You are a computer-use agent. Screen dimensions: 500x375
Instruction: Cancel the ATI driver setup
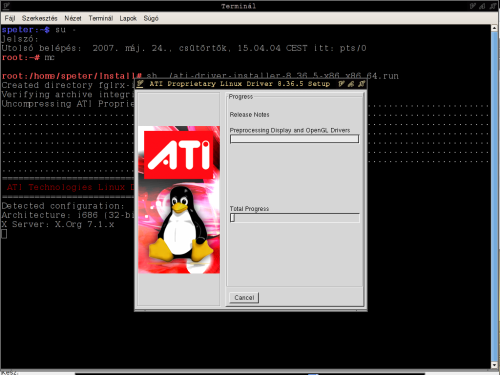coord(244,297)
